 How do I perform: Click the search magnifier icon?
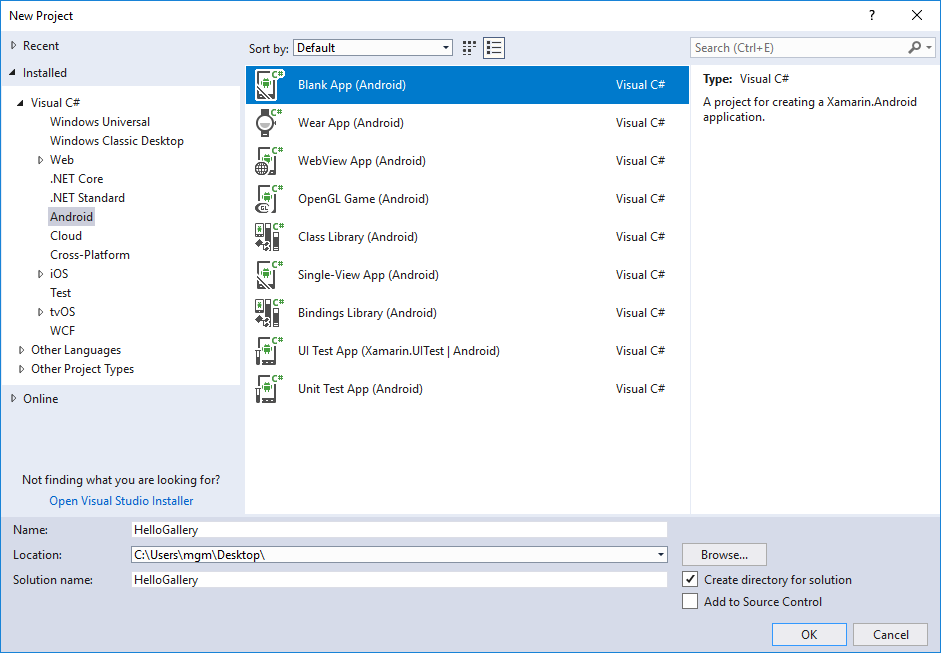point(914,48)
